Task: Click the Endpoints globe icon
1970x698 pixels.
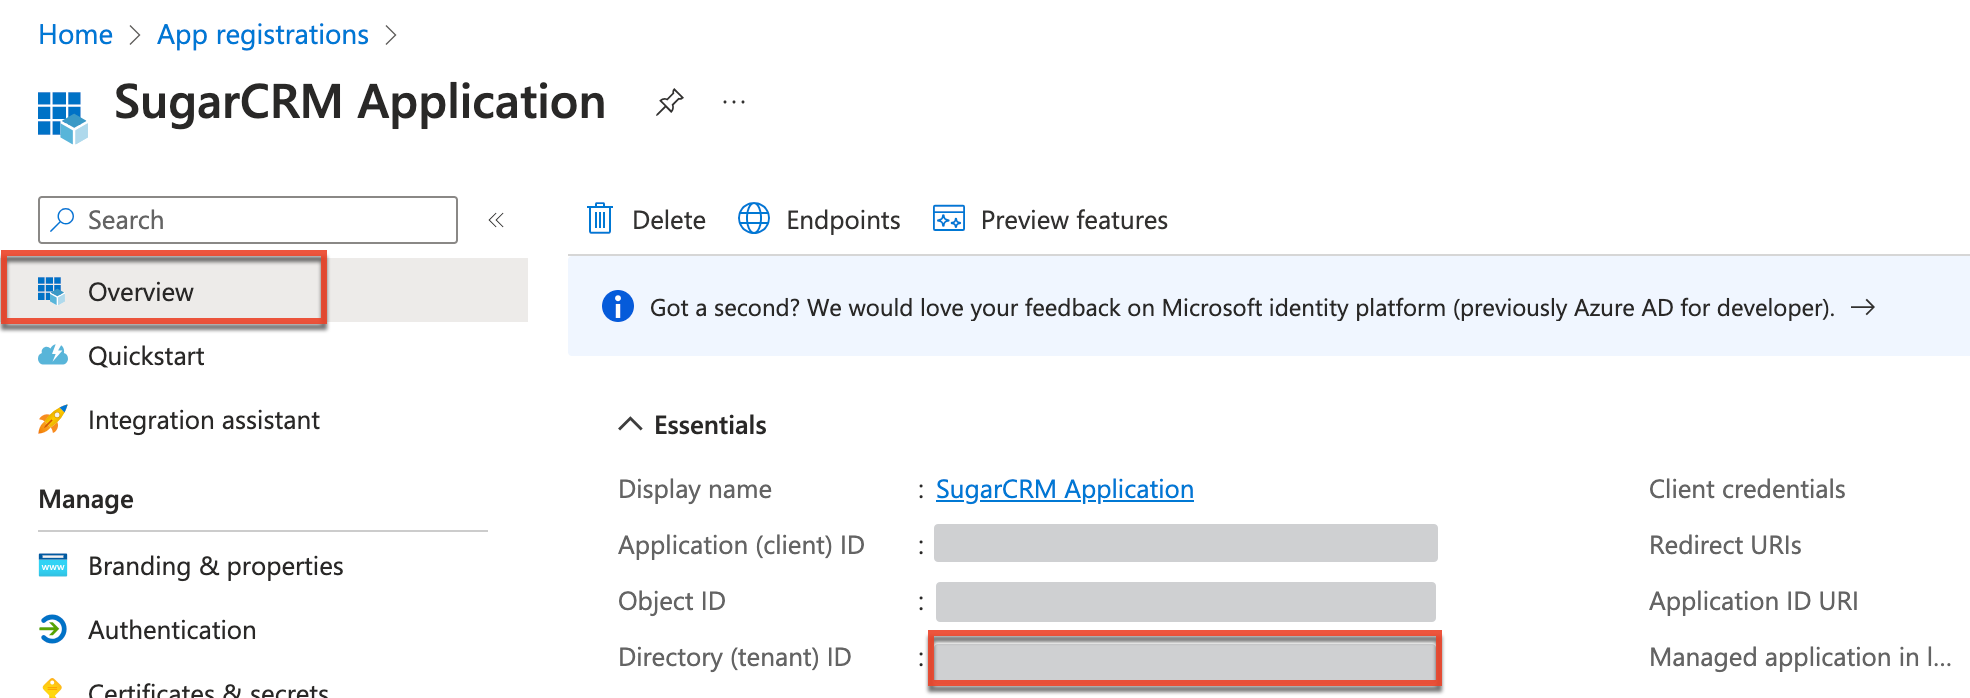Action: [754, 218]
